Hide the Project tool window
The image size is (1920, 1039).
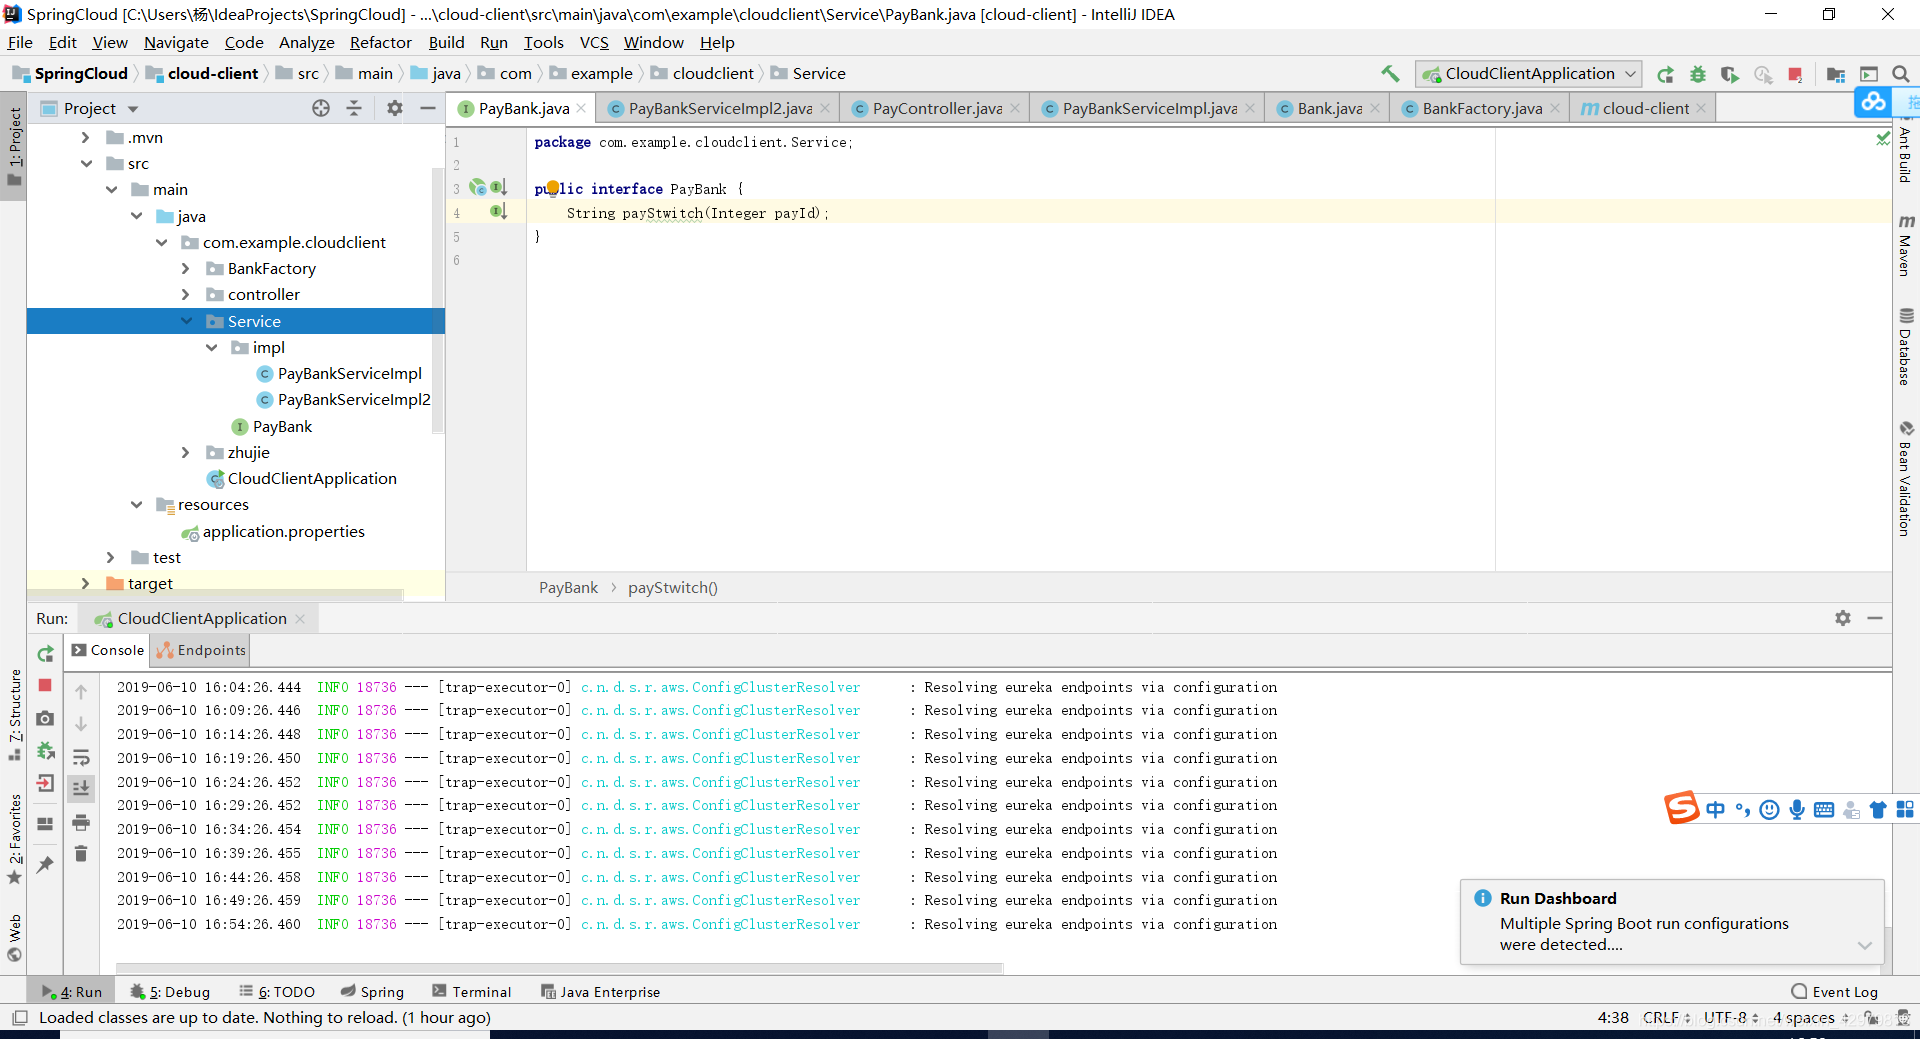[x=428, y=108]
